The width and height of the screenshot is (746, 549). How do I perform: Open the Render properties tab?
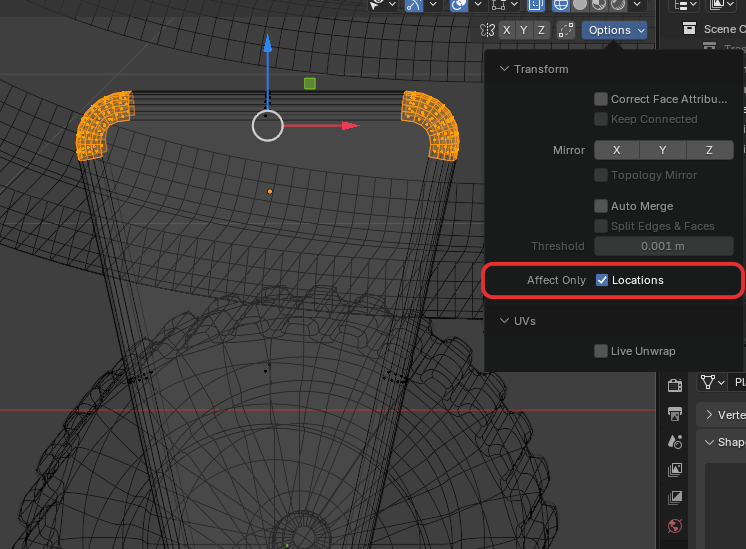point(675,385)
